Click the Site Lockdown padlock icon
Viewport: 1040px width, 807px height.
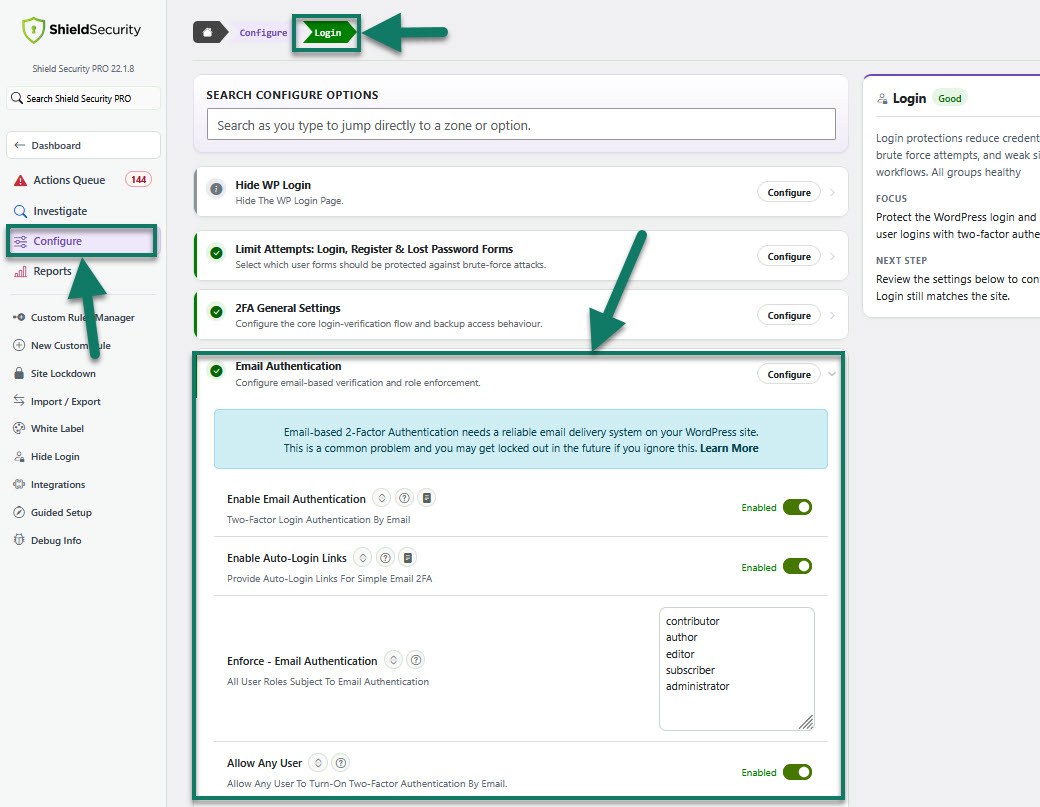pos(19,373)
